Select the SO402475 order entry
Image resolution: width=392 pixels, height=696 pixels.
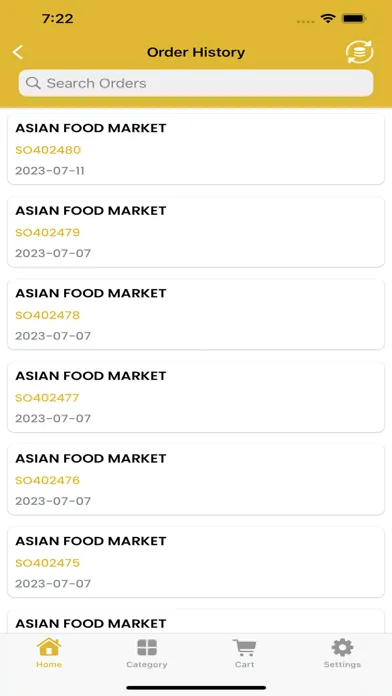(x=196, y=562)
